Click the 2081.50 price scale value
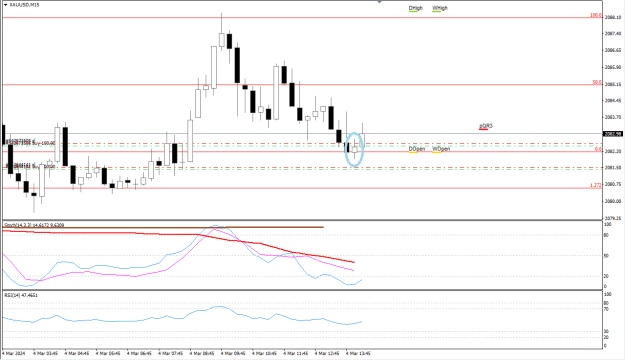This screenshot has height=360, width=625. click(x=613, y=168)
